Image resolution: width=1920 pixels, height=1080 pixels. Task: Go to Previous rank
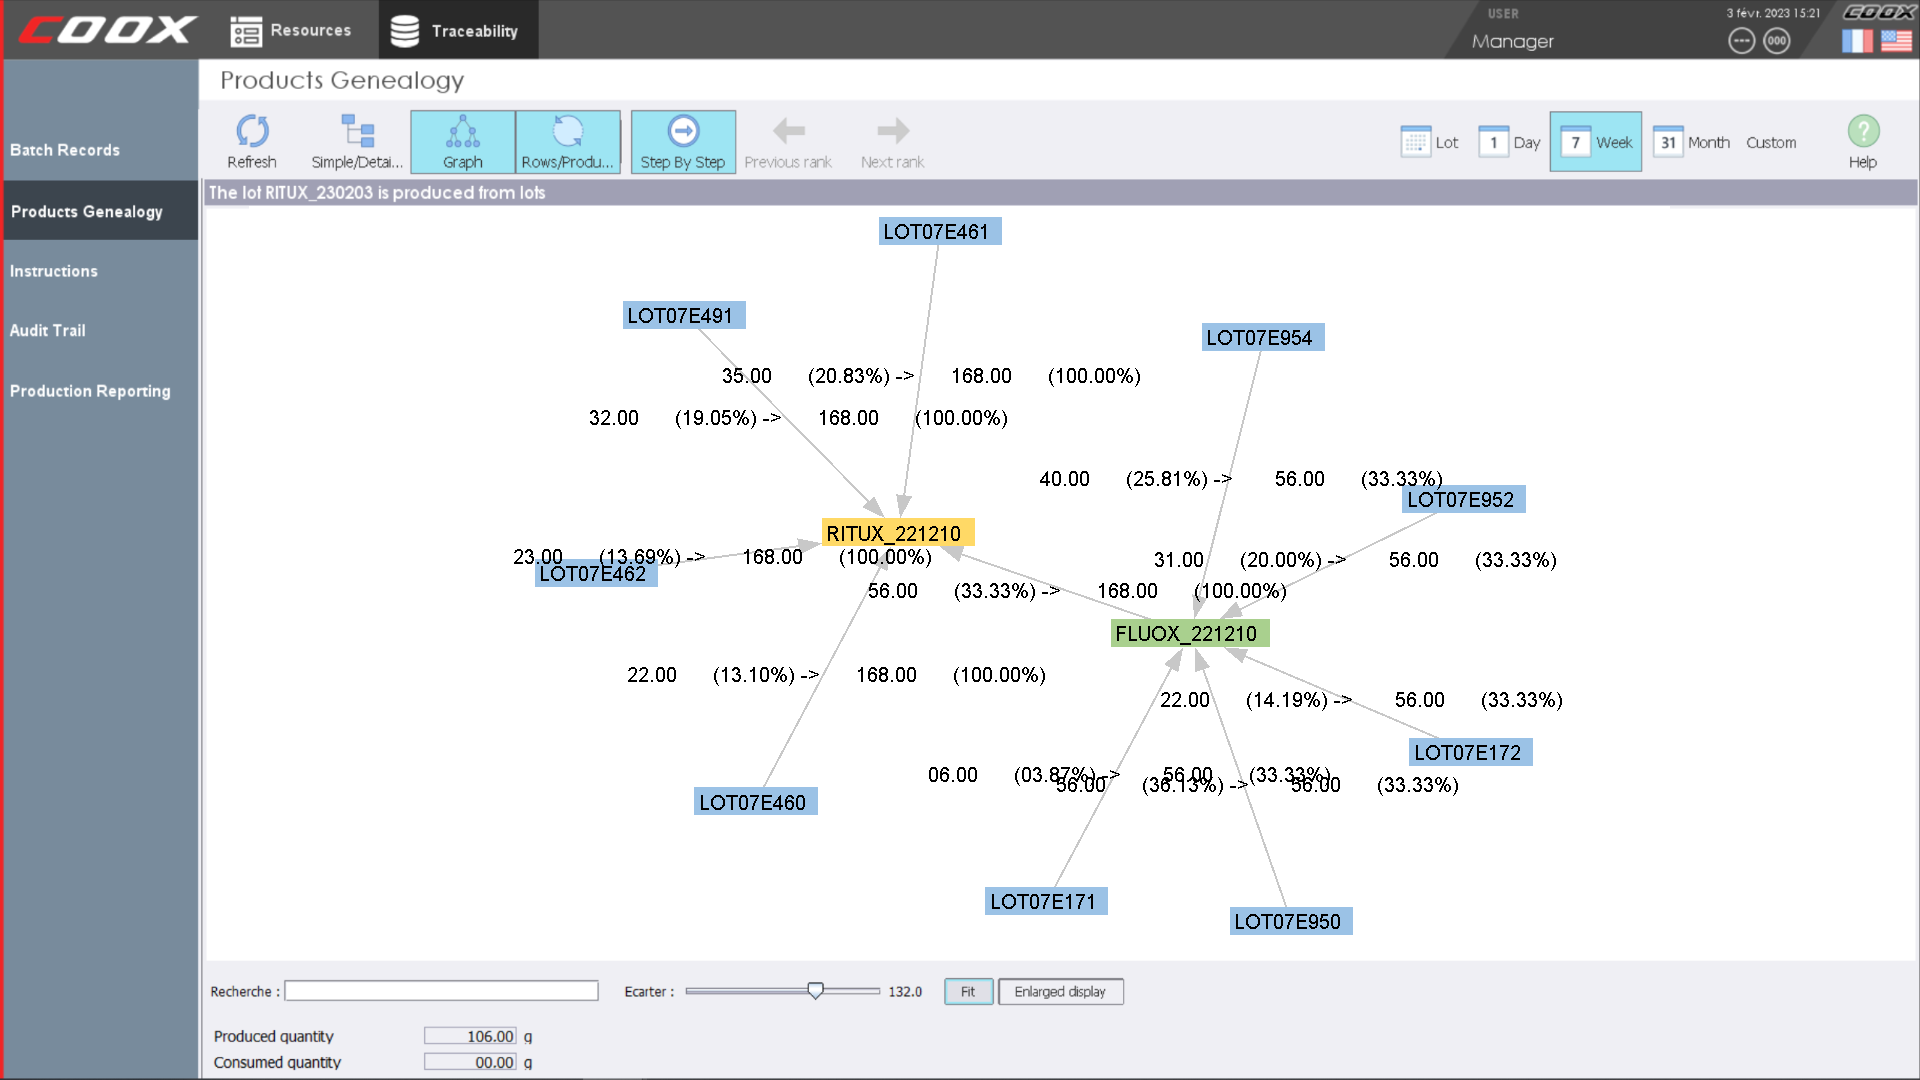tap(788, 142)
